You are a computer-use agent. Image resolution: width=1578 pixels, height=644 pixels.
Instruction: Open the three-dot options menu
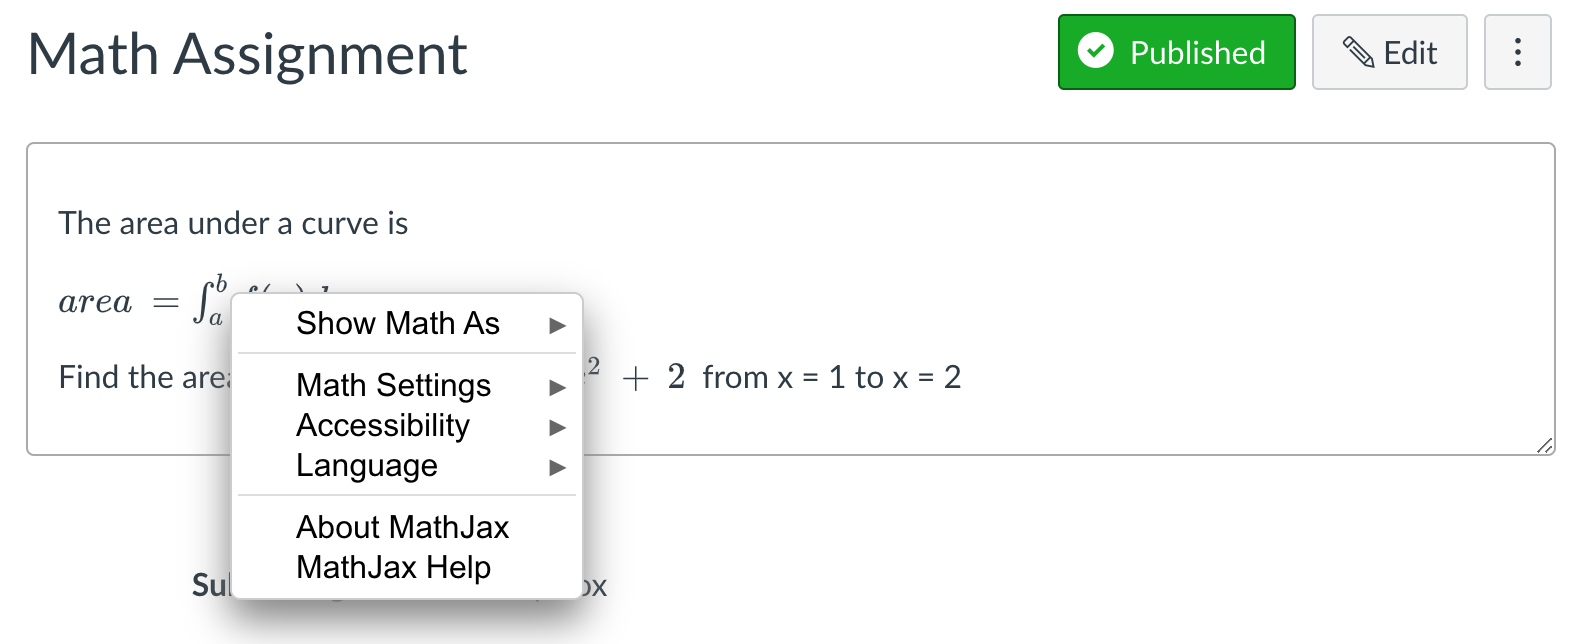click(x=1517, y=52)
